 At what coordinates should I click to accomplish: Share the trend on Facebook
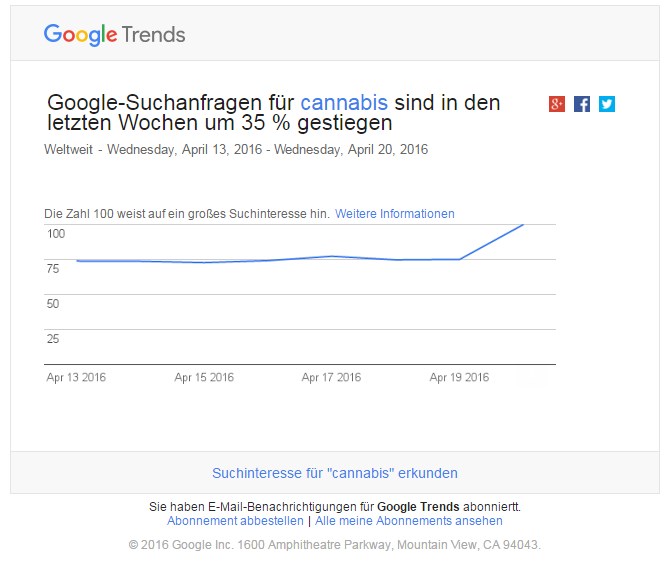(582, 104)
